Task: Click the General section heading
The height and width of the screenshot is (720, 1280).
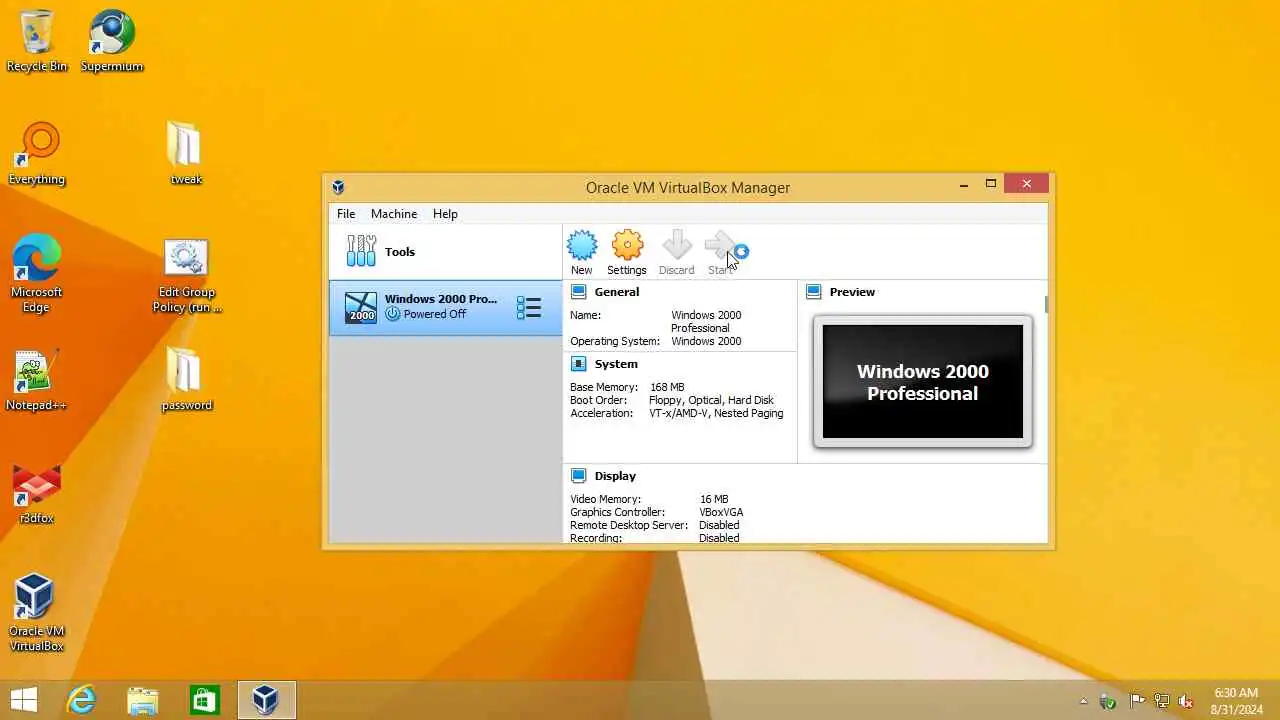Action: [x=617, y=292]
